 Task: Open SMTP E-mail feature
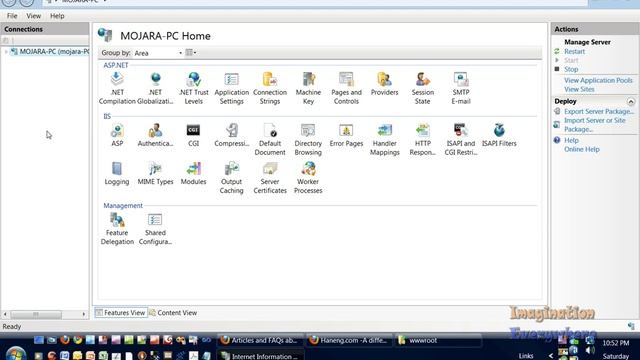461,88
